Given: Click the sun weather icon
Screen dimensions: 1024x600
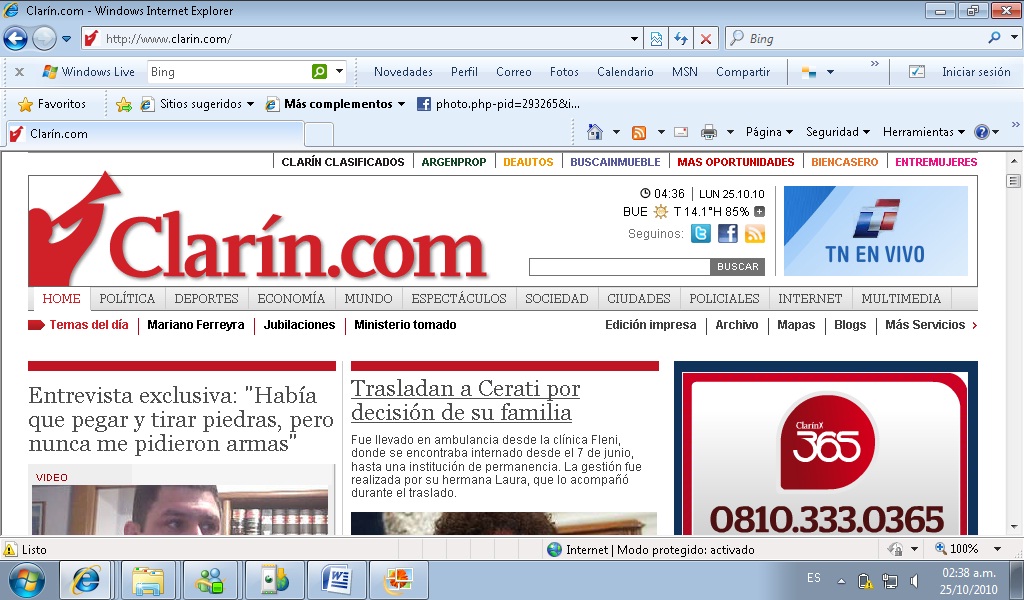Looking at the screenshot, I should (x=661, y=212).
